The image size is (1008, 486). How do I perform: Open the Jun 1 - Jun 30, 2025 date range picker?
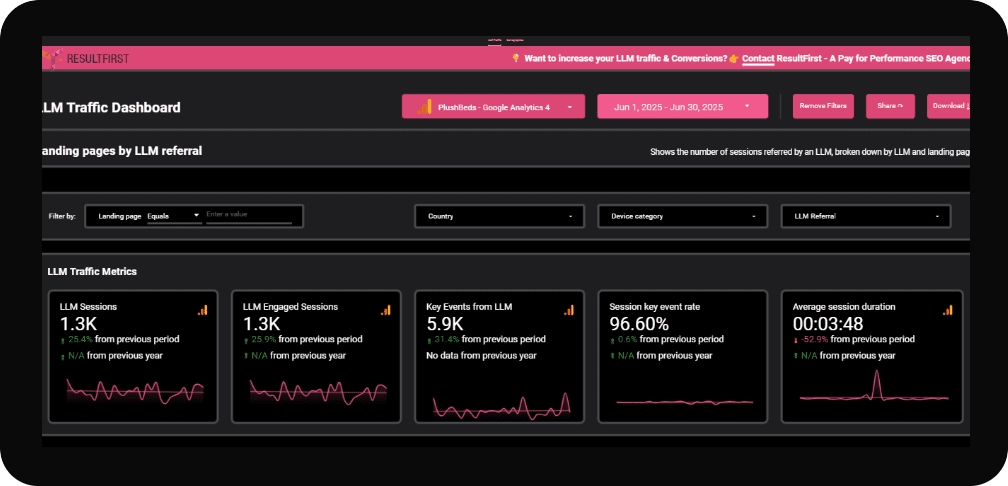(x=682, y=106)
